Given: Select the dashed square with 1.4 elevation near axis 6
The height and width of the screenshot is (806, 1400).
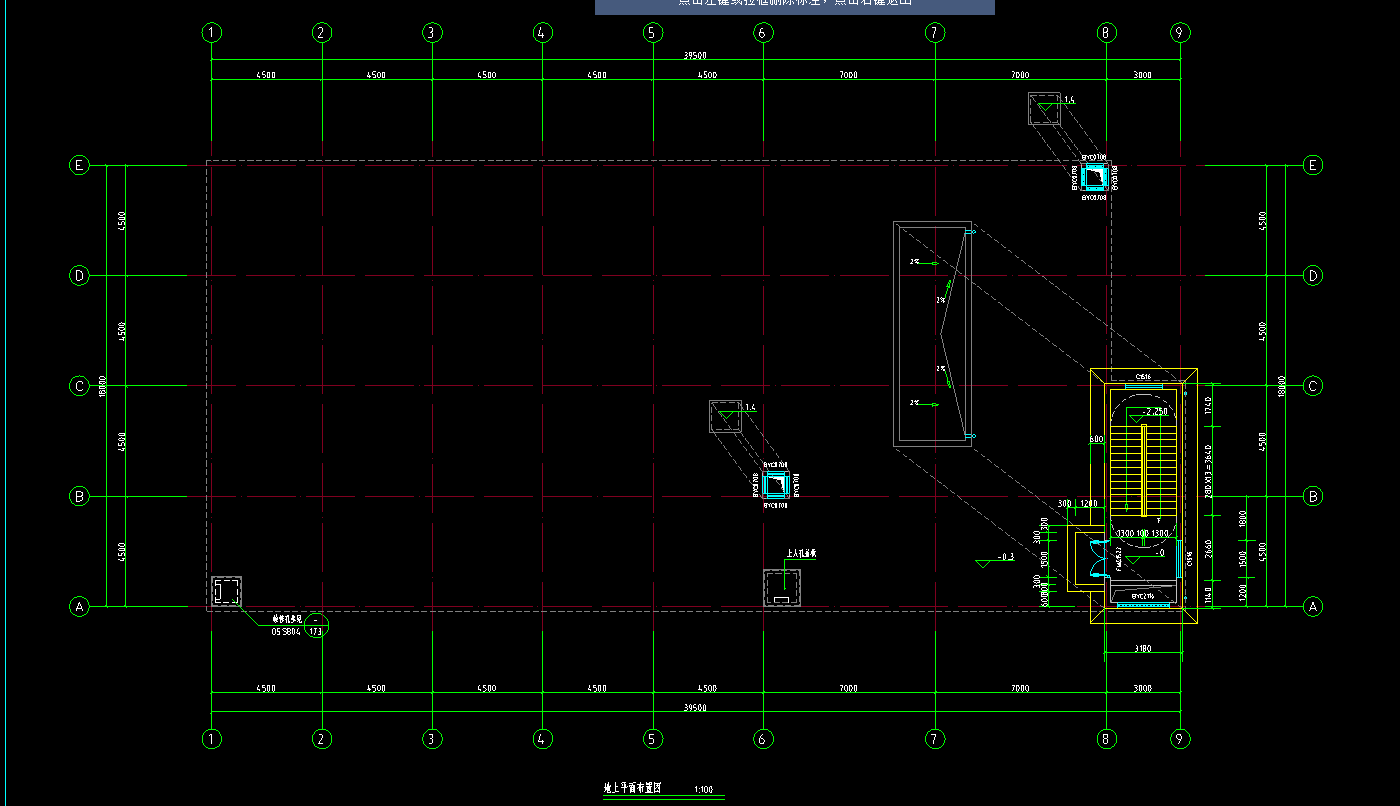Looking at the screenshot, I should 727,417.
